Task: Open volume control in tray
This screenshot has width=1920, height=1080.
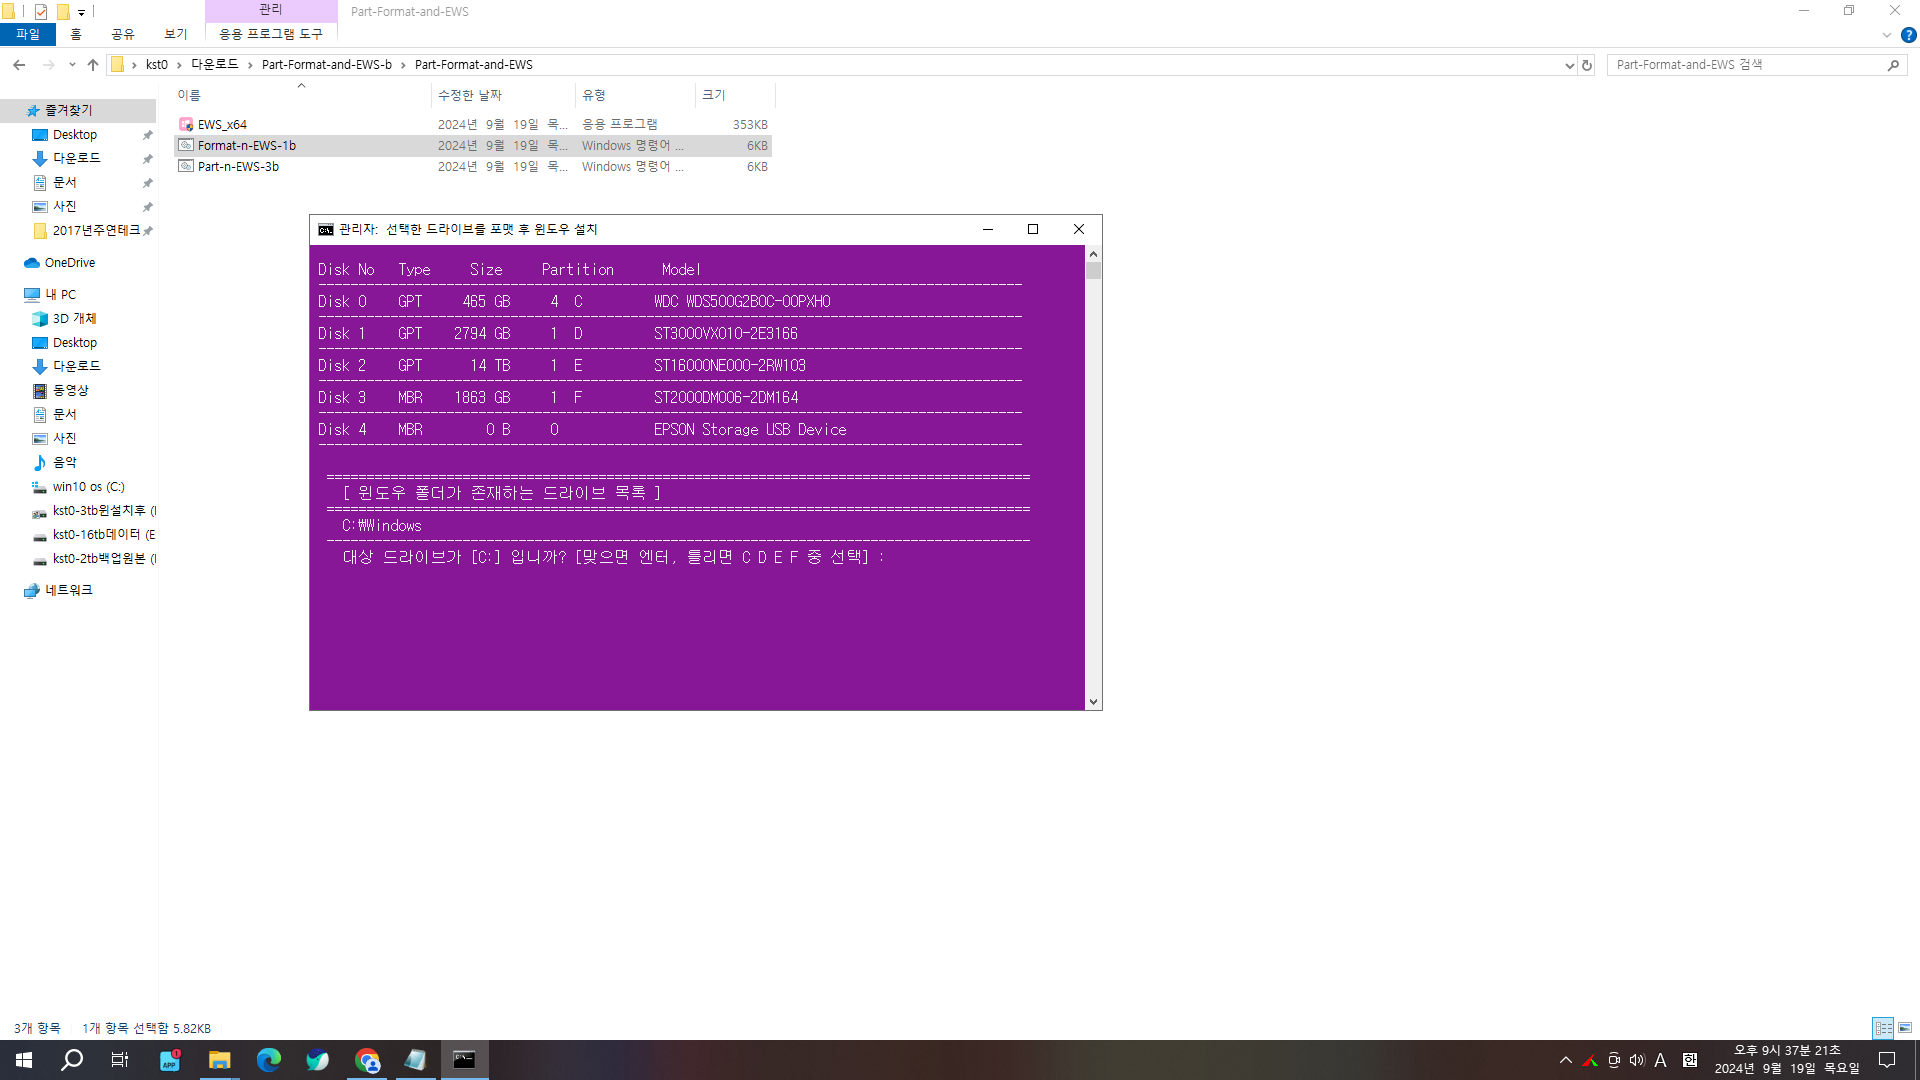Action: [1637, 1060]
